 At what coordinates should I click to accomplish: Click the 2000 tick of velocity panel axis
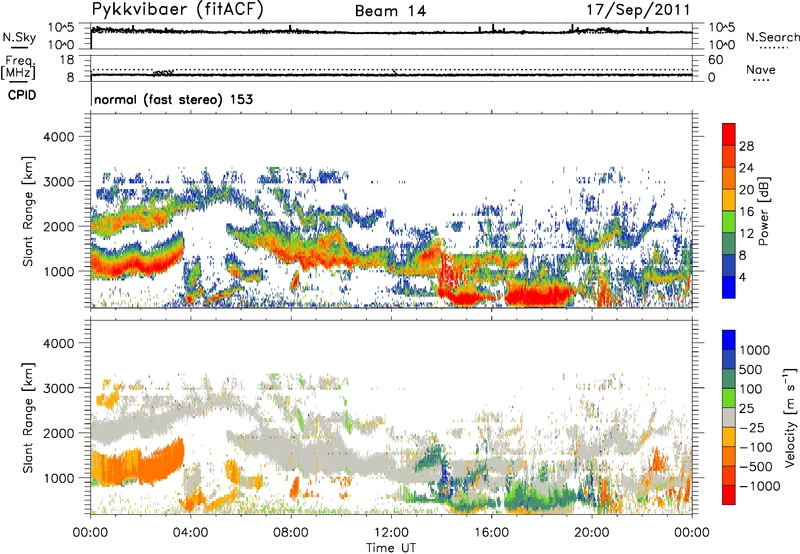[58, 433]
